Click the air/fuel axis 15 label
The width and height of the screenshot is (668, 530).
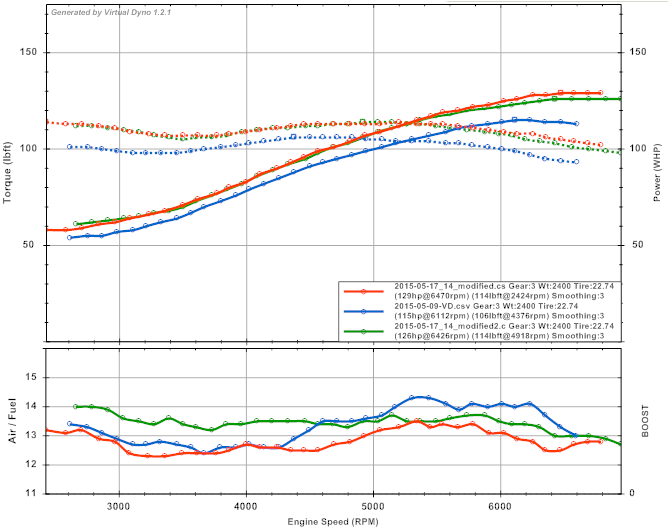point(32,377)
